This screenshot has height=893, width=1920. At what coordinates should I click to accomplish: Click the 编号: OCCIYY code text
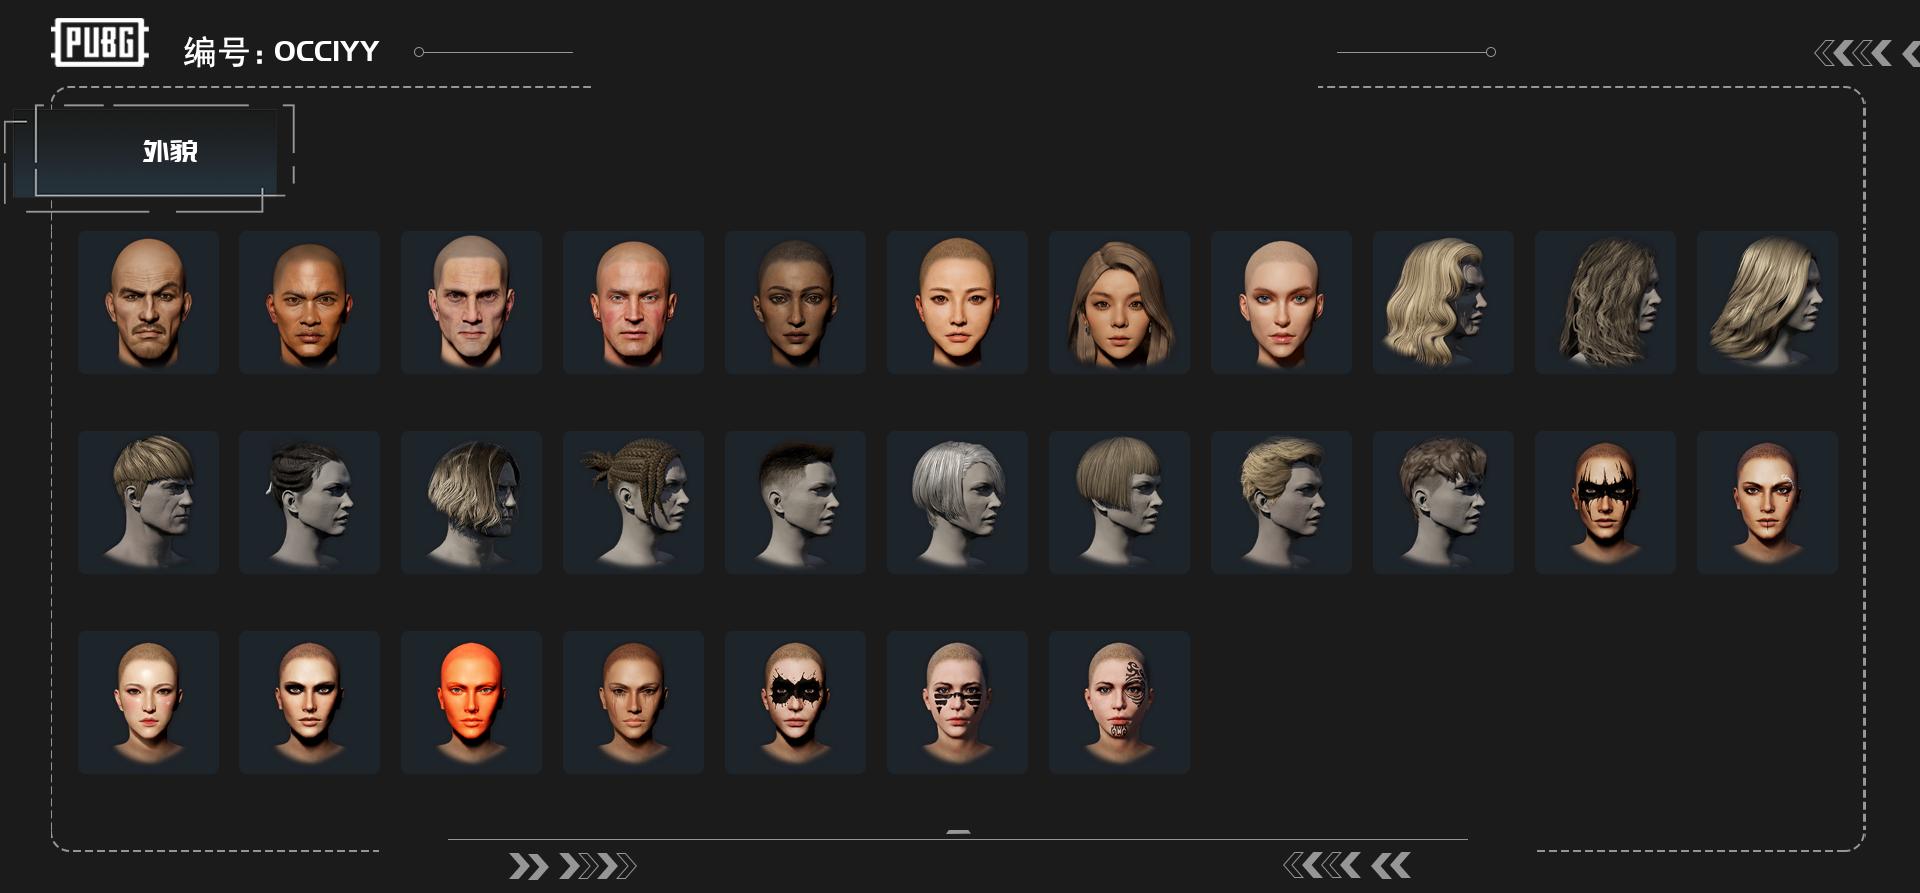tap(281, 51)
